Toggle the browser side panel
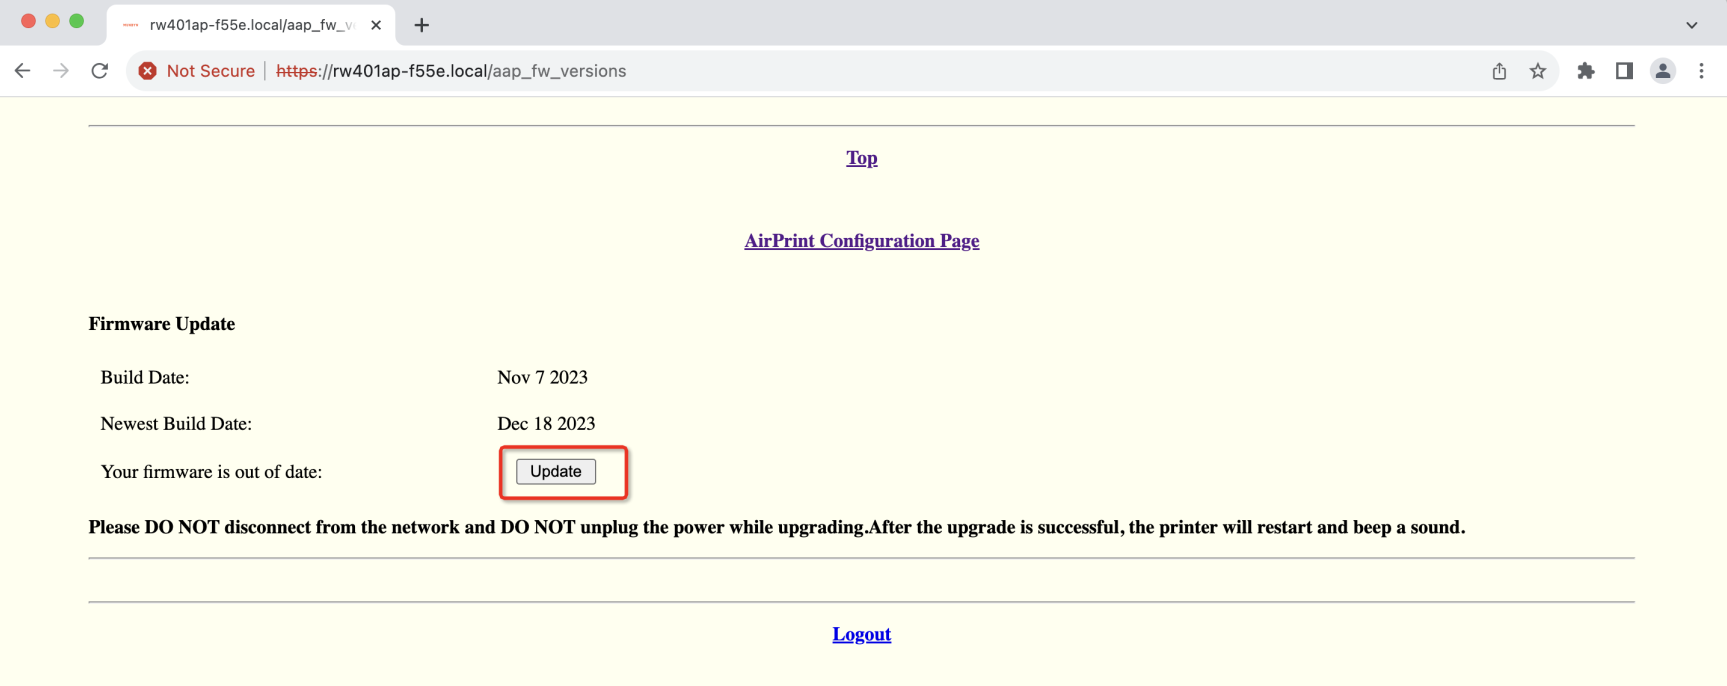This screenshot has height=686, width=1727. pos(1624,71)
